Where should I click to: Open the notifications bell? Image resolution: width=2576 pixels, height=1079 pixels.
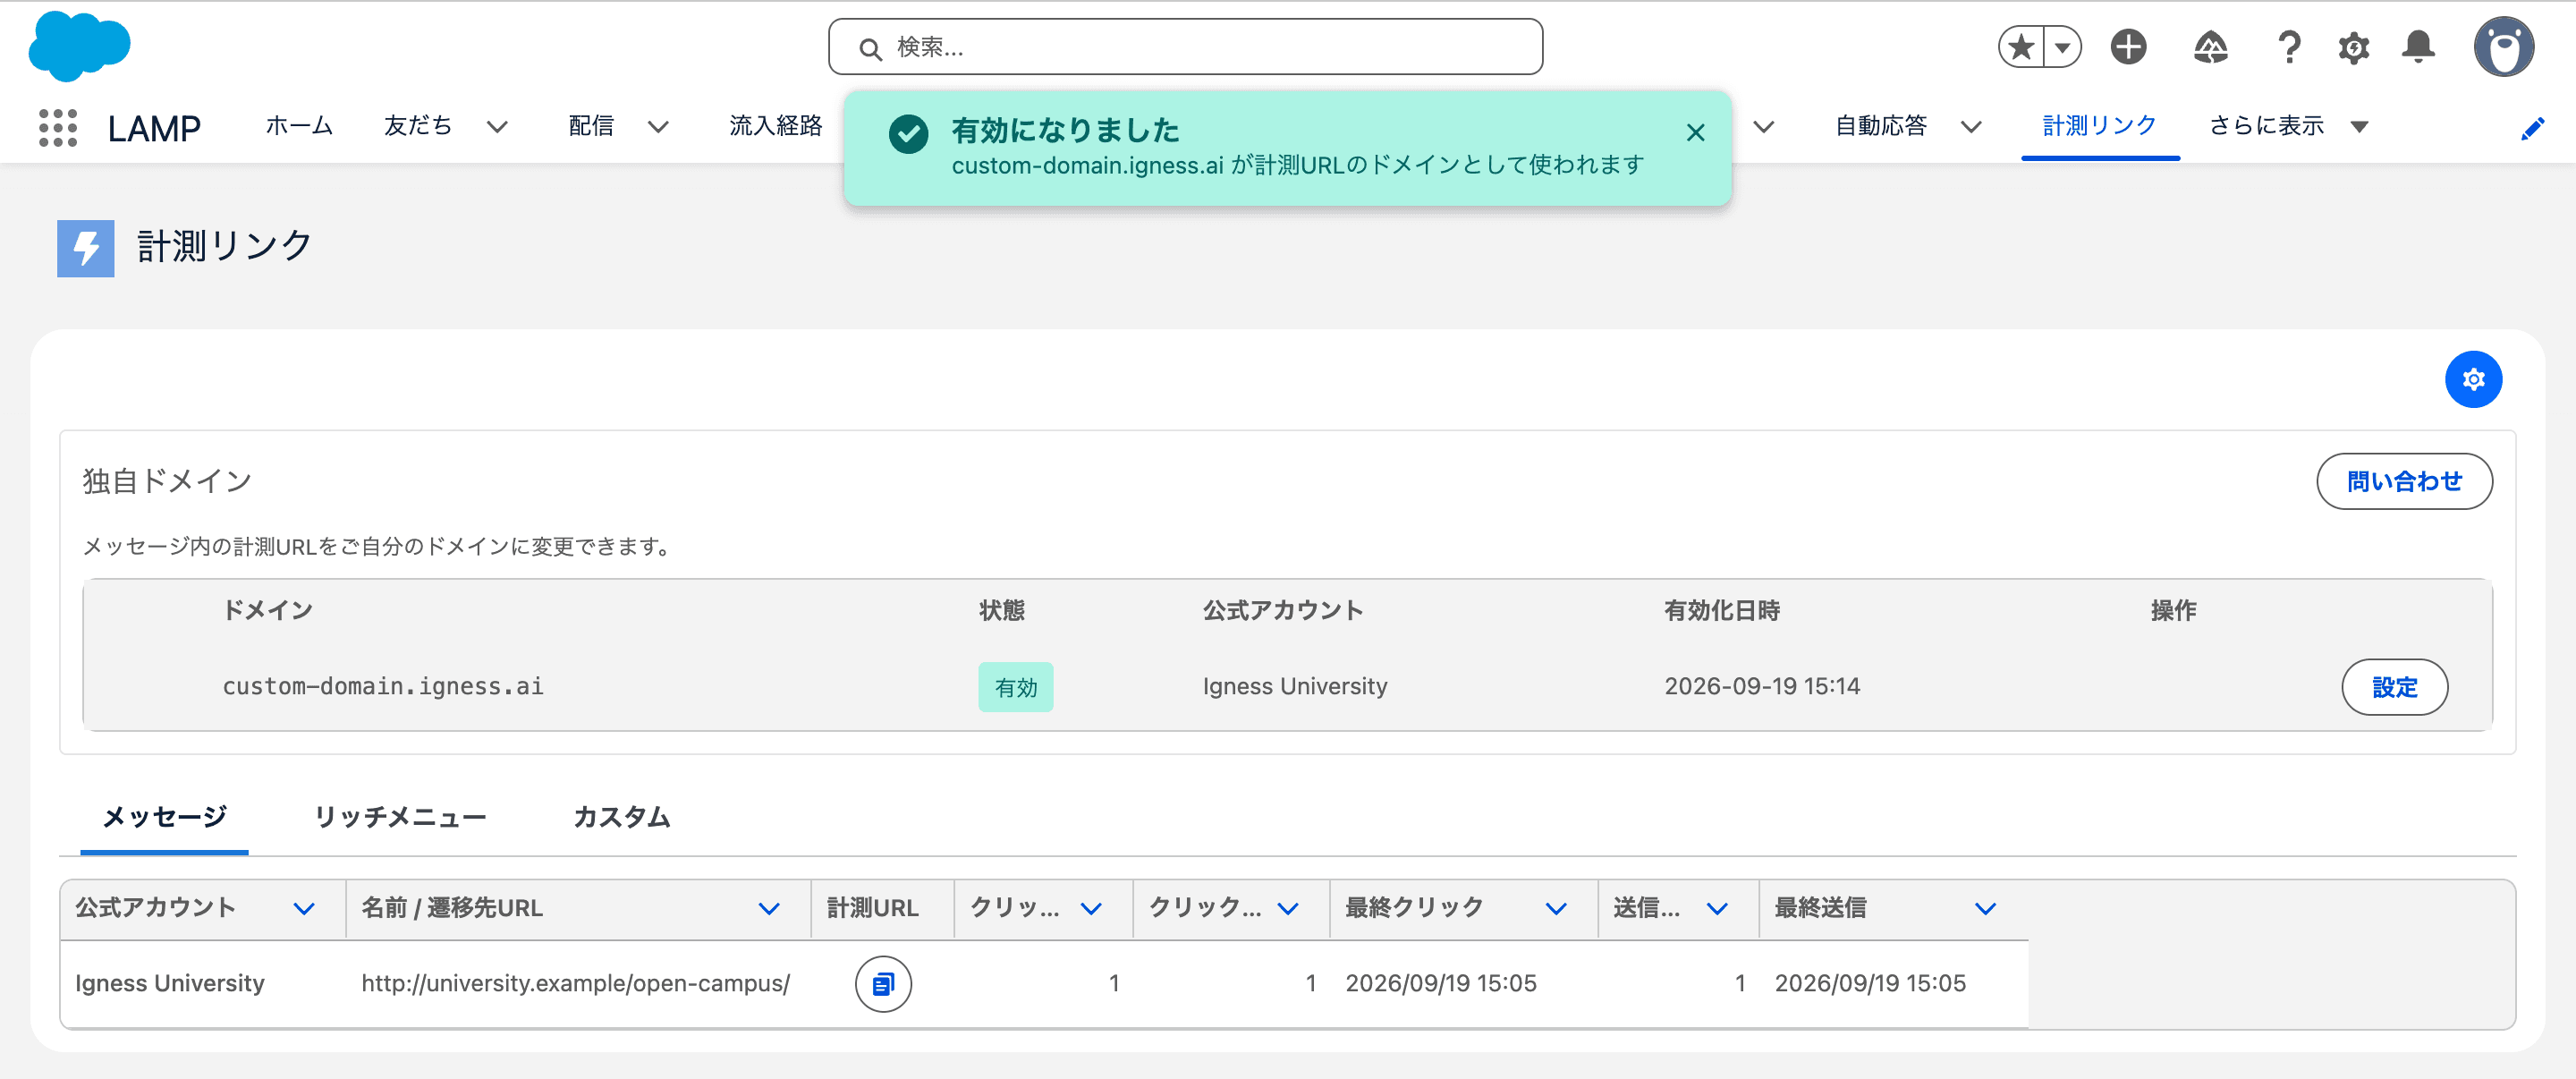(2418, 47)
